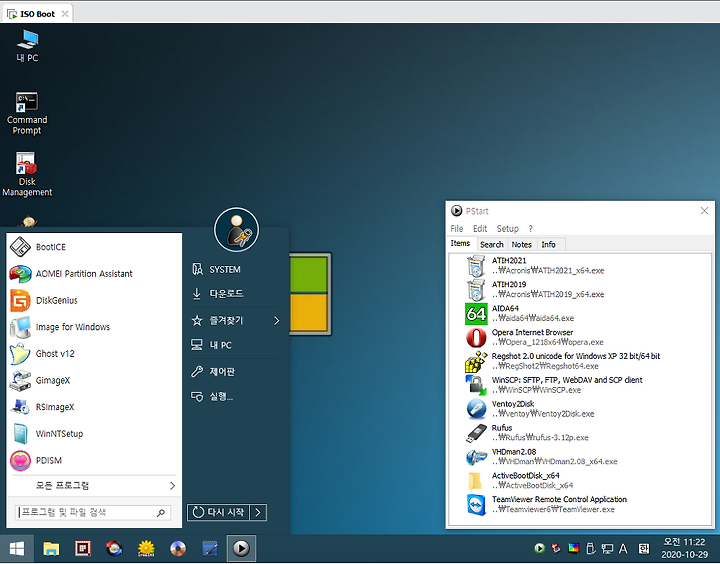Expand 모든 프로그램 list
Viewport: 720px width, 564px height.
pos(94,485)
